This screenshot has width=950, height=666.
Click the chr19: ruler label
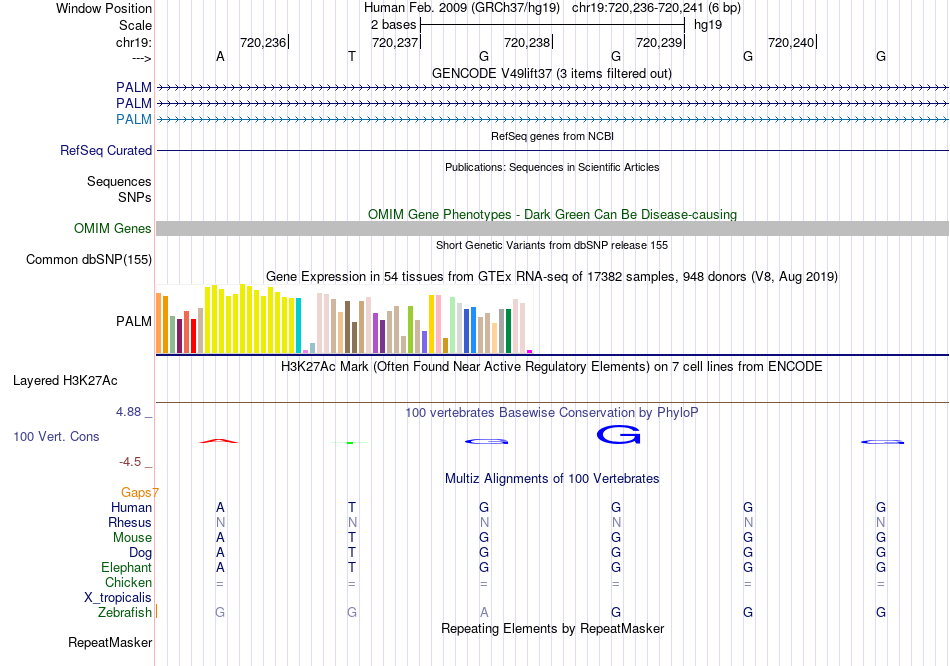134,42
